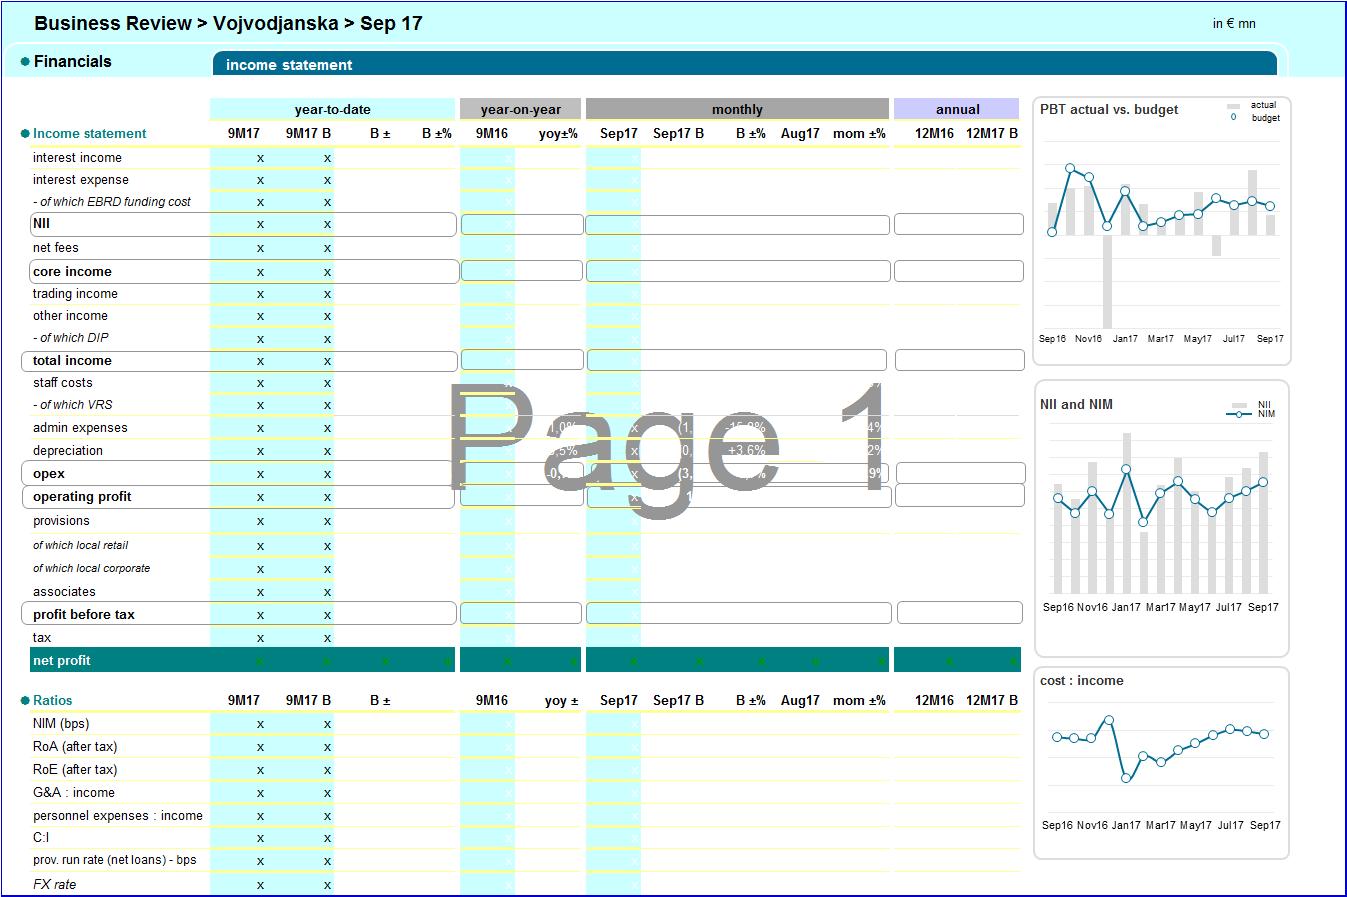Select the 'RoA (after tax)' row label
Screen dimensions: 1347x897
coord(75,746)
